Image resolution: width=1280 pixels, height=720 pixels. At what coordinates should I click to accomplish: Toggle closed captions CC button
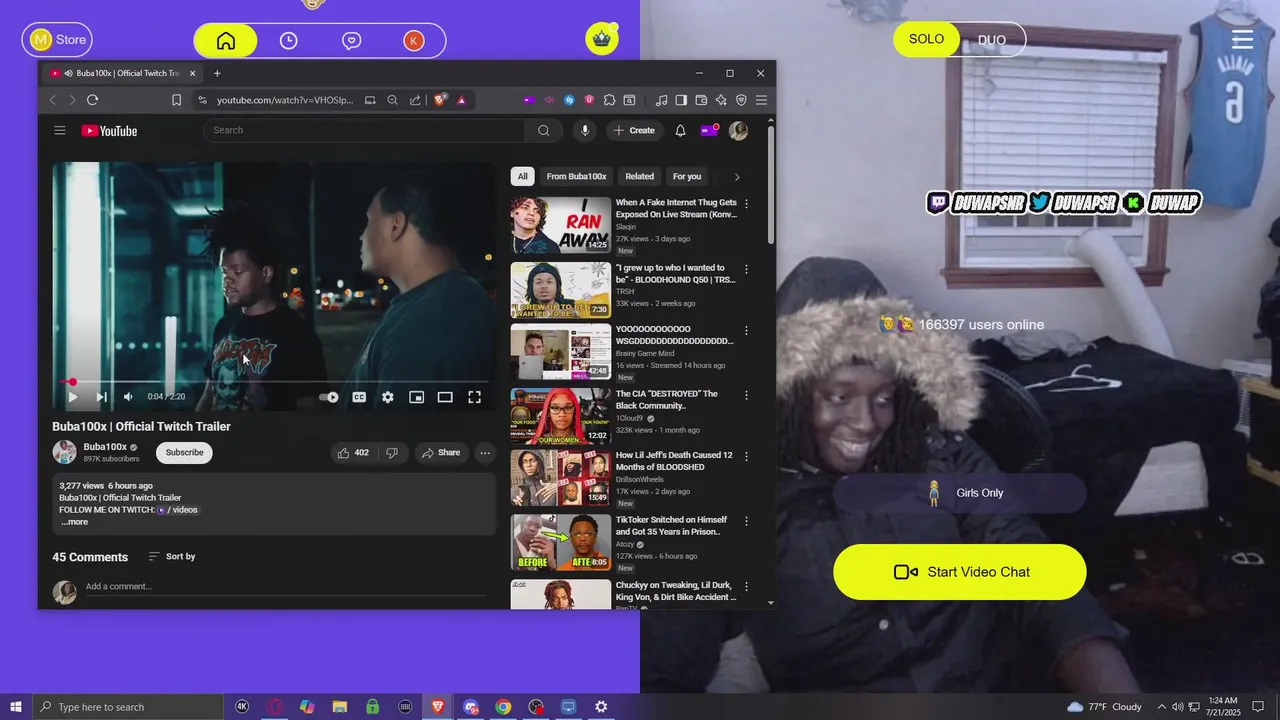(x=359, y=397)
